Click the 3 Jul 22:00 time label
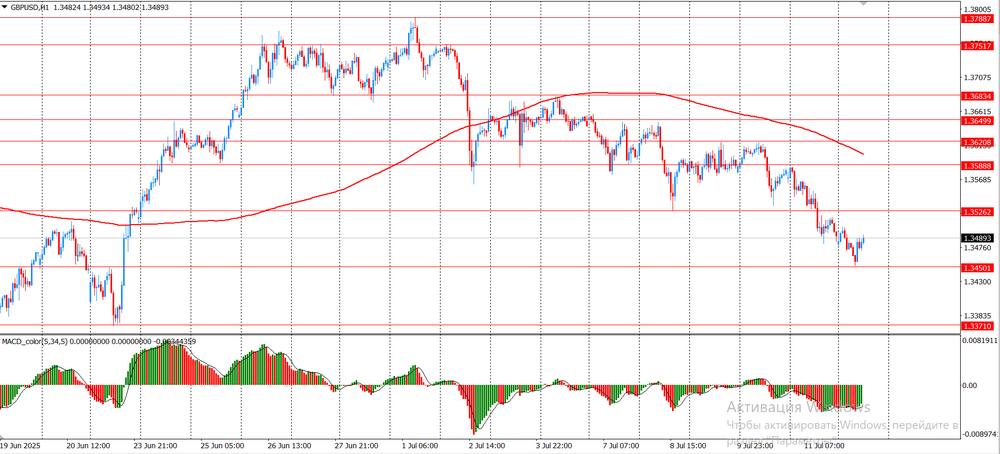Screen dimensions: 1000x454 [552, 444]
